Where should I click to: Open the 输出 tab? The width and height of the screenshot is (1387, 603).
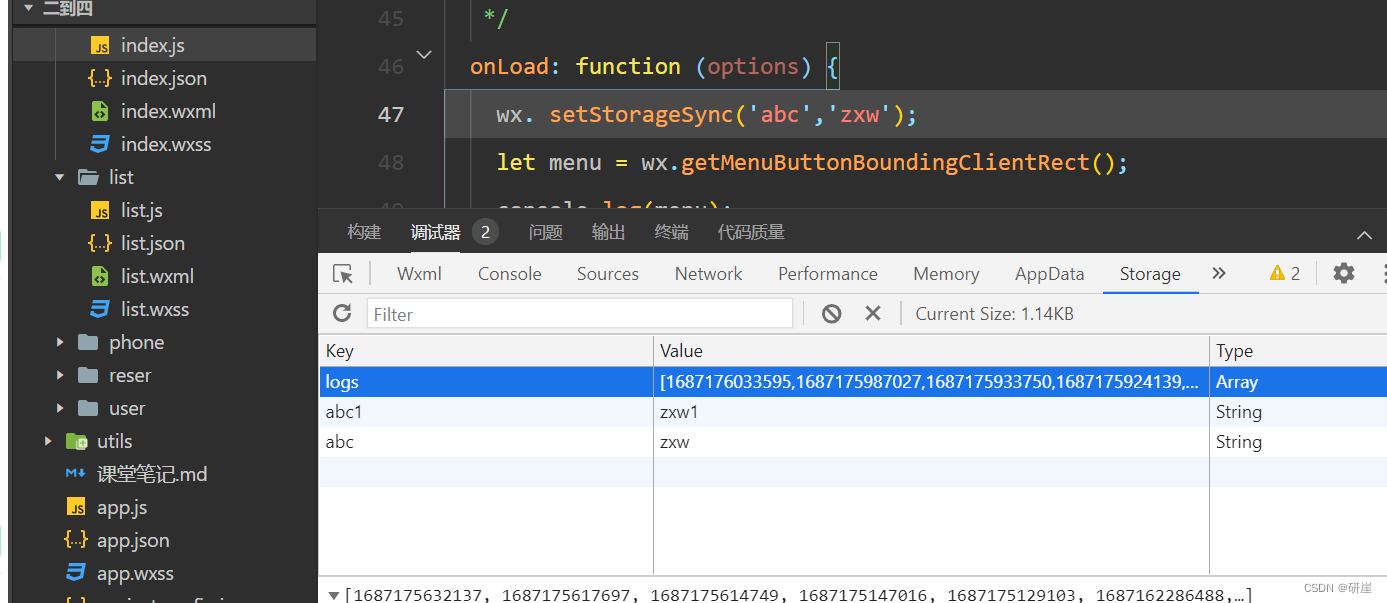609,232
